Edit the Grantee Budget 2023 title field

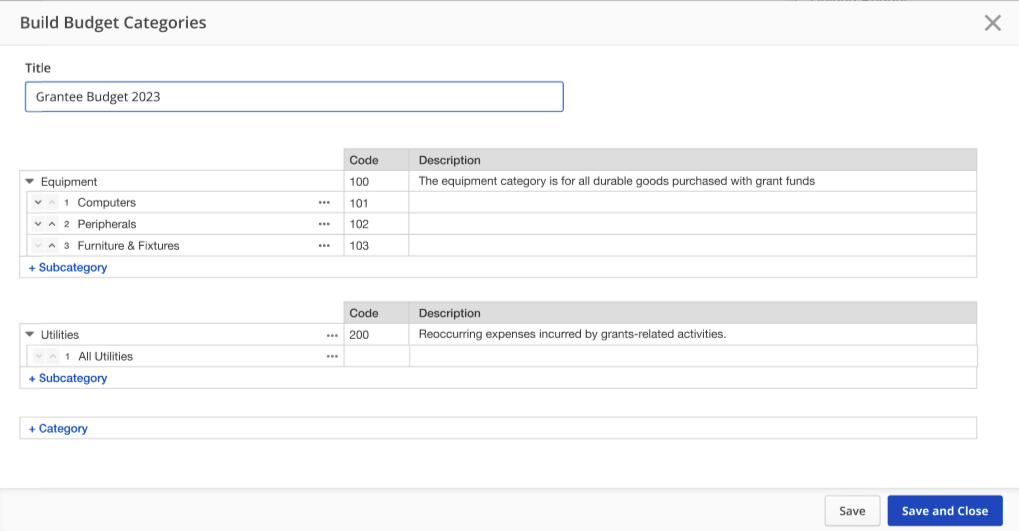coord(294,97)
